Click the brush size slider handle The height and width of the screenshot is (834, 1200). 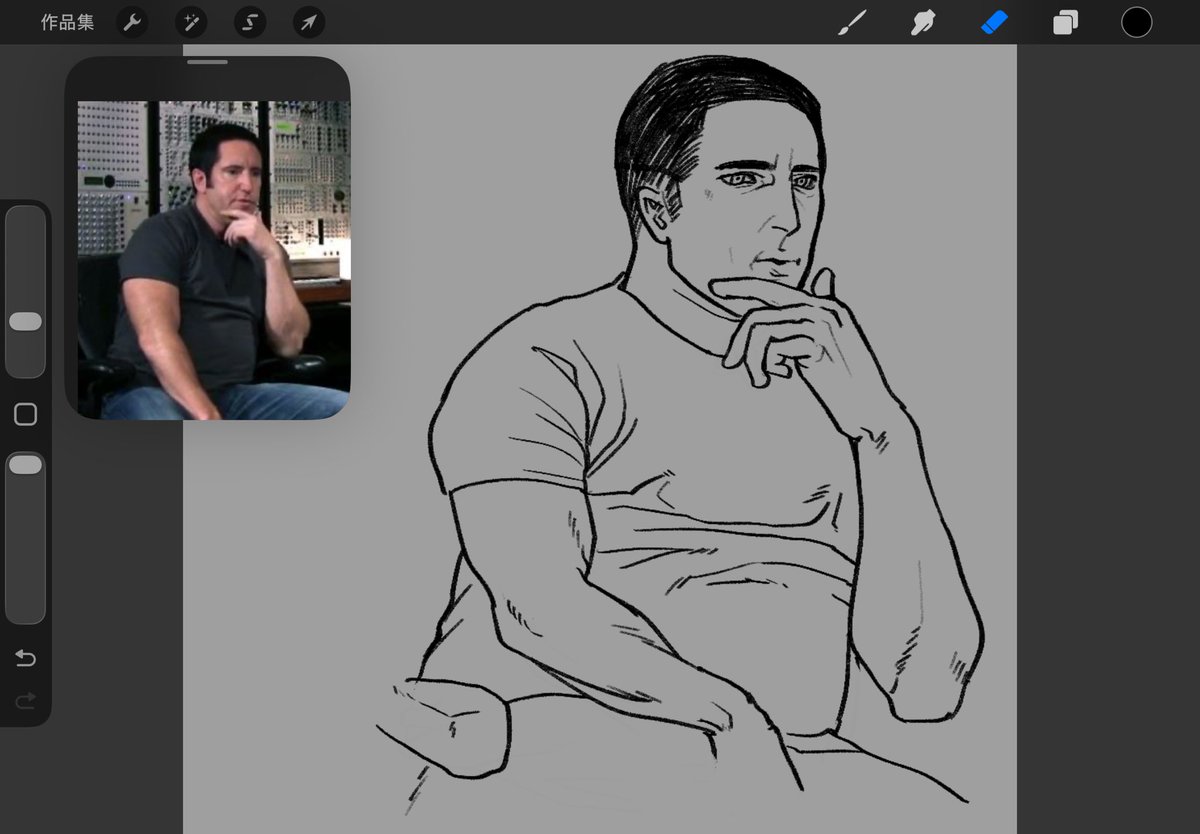point(25,321)
